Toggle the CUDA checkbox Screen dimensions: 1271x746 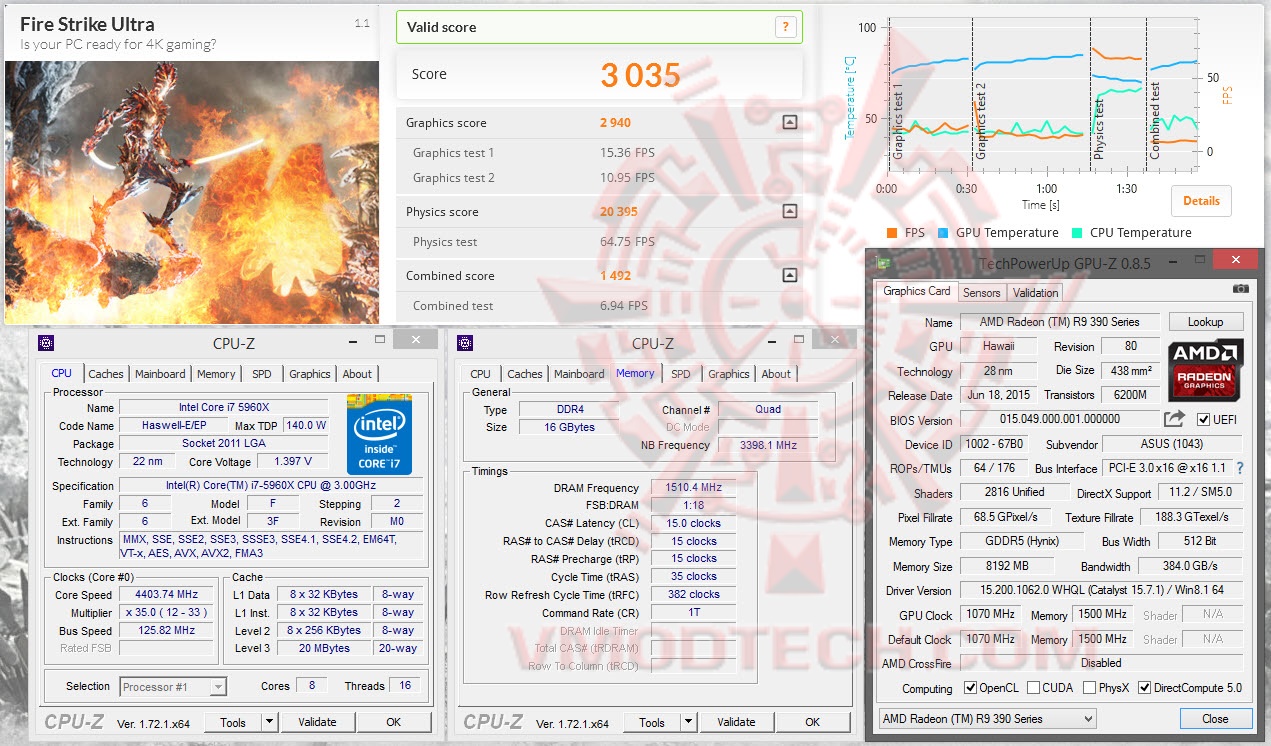pos(1033,688)
